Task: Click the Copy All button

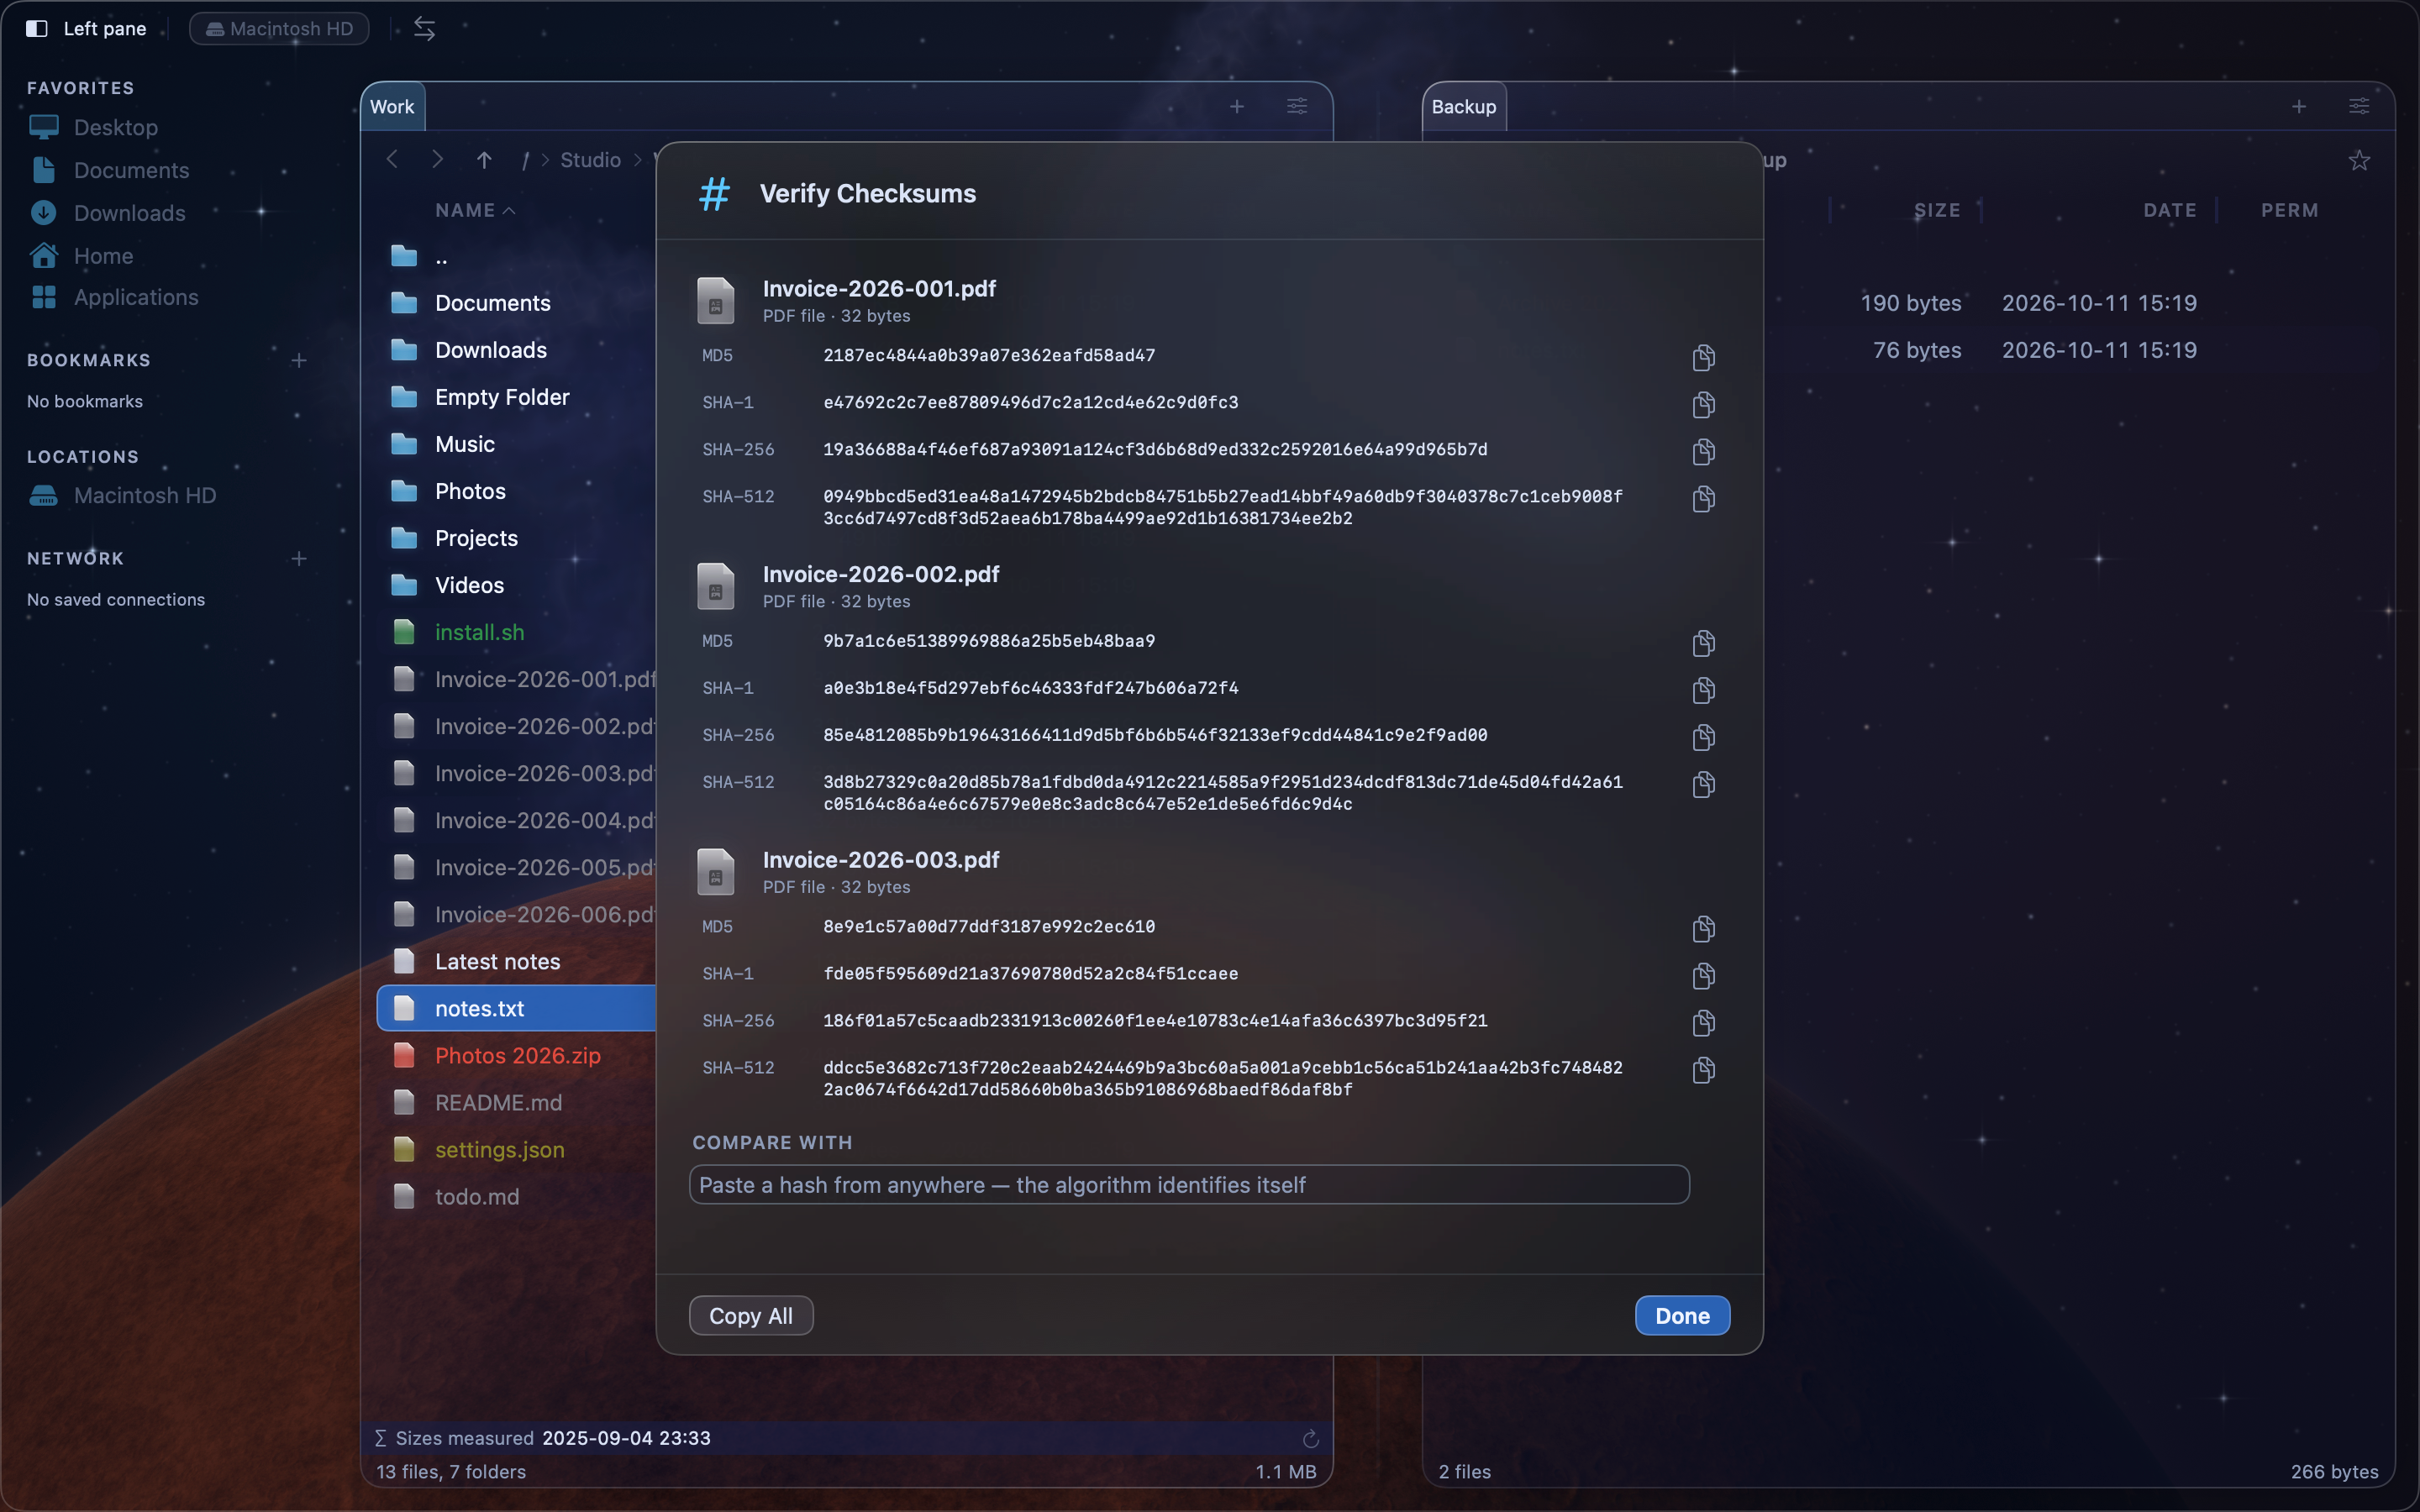Action: point(751,1316)
